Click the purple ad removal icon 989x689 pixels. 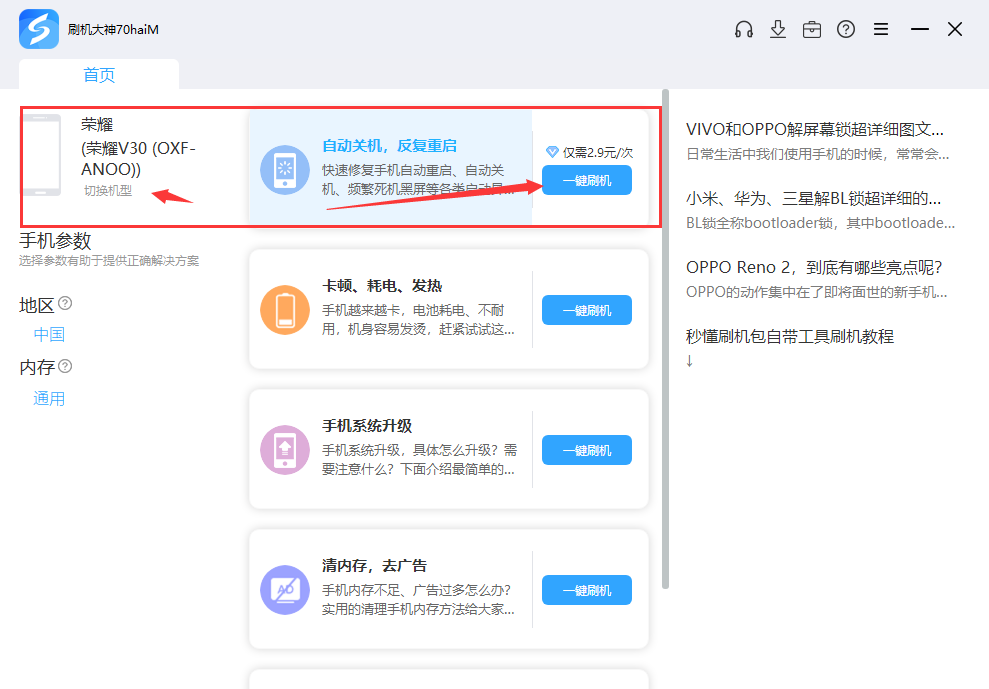[284, 589]
